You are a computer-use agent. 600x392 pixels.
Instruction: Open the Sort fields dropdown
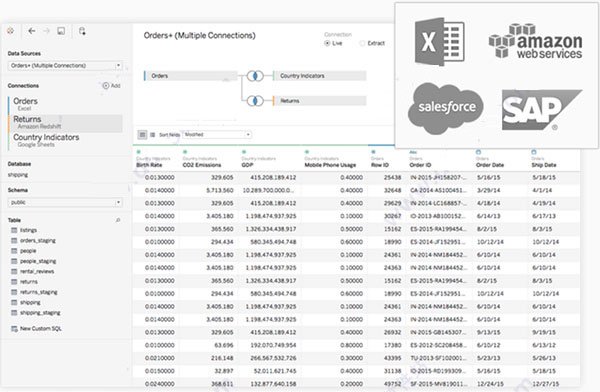[x=217, y=135]
